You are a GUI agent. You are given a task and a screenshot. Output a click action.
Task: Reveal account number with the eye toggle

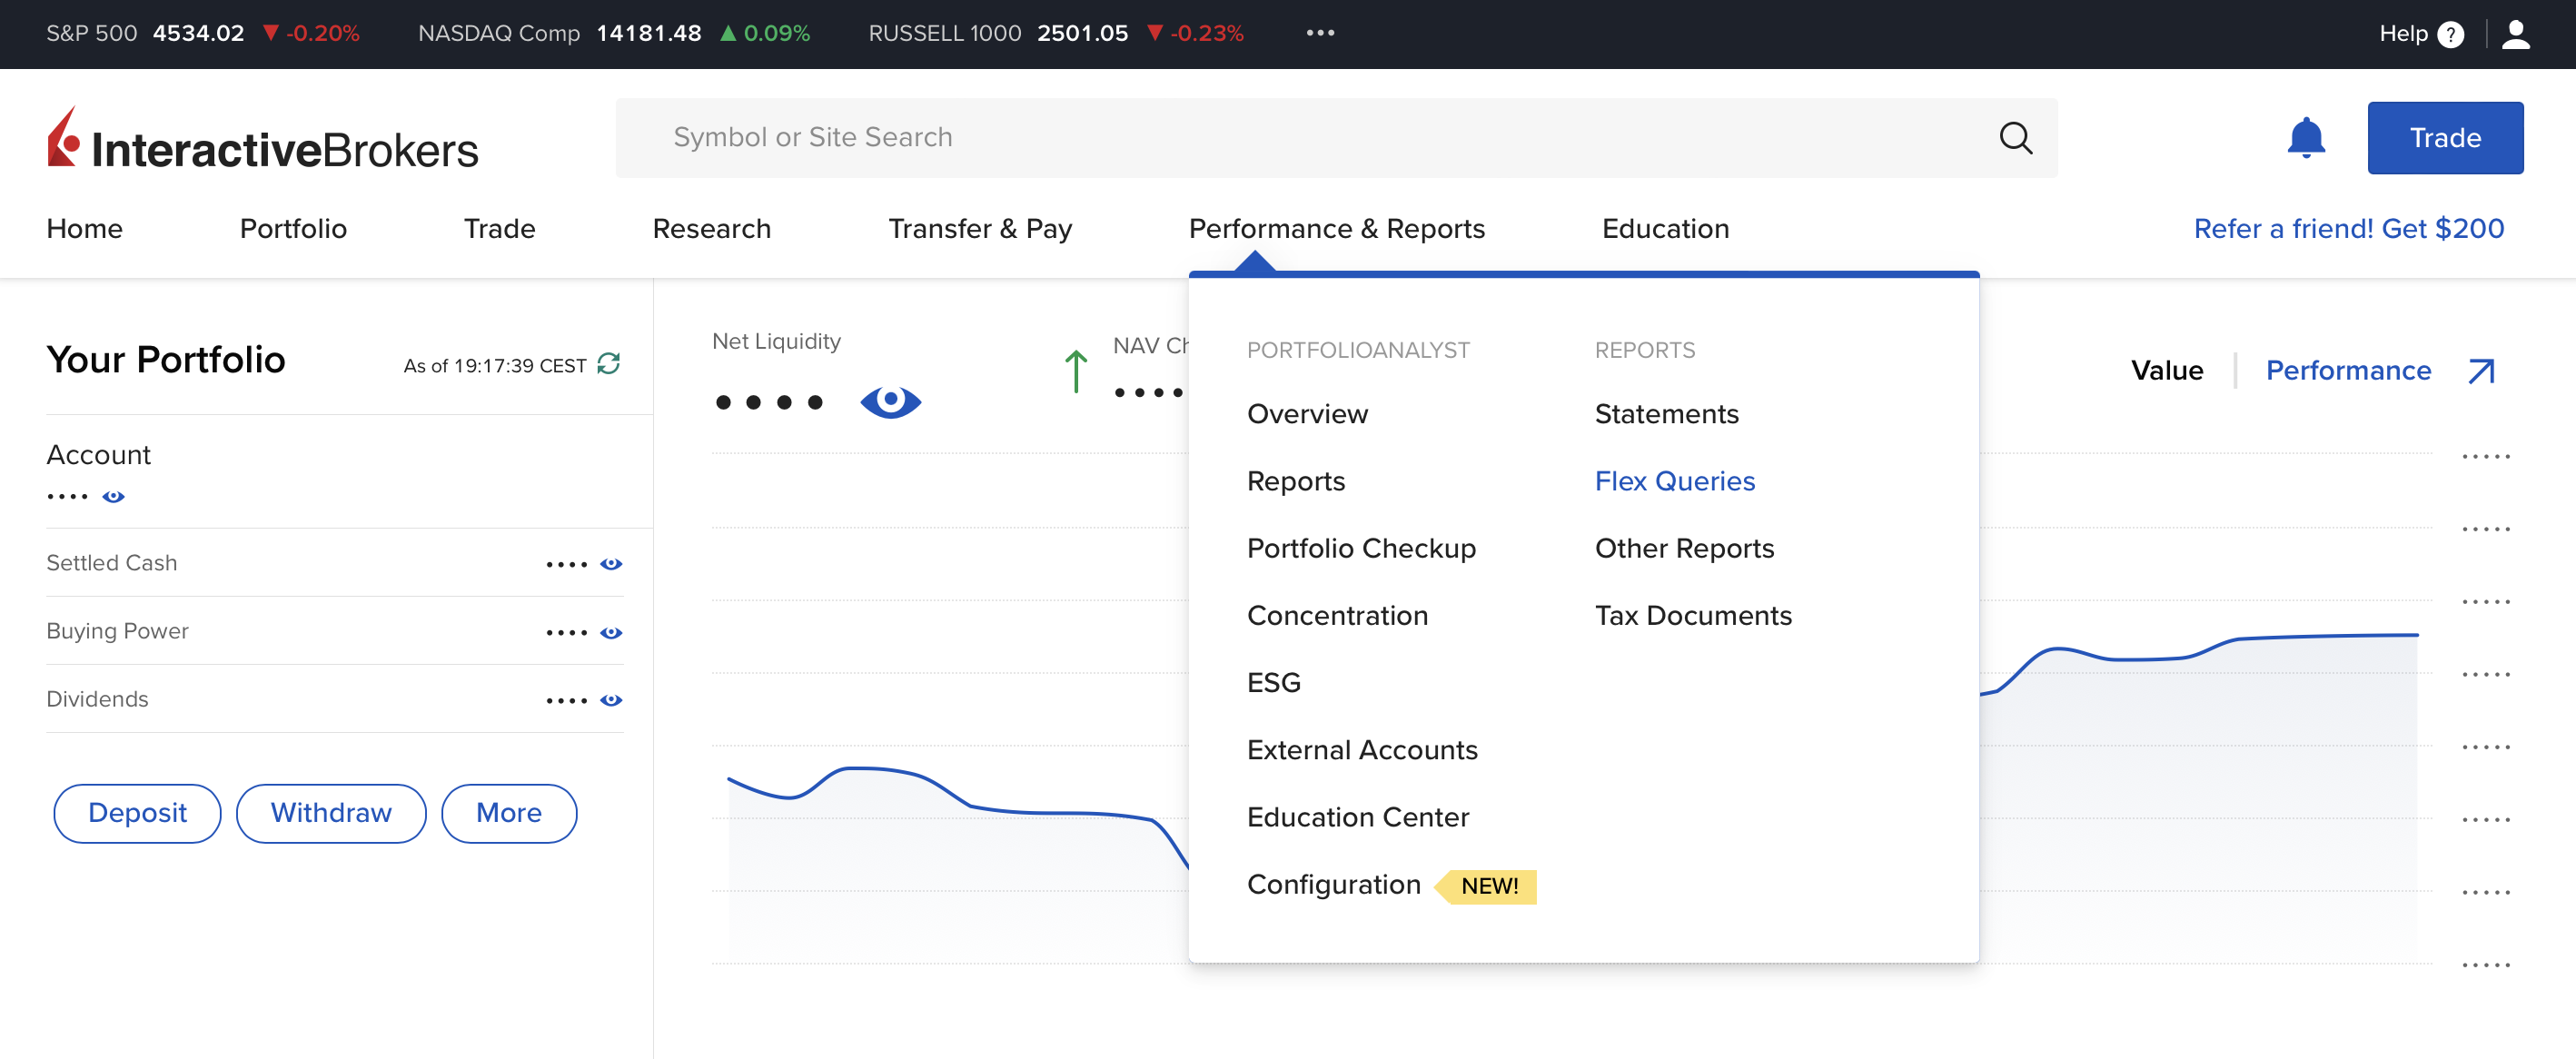click(114, 496)
